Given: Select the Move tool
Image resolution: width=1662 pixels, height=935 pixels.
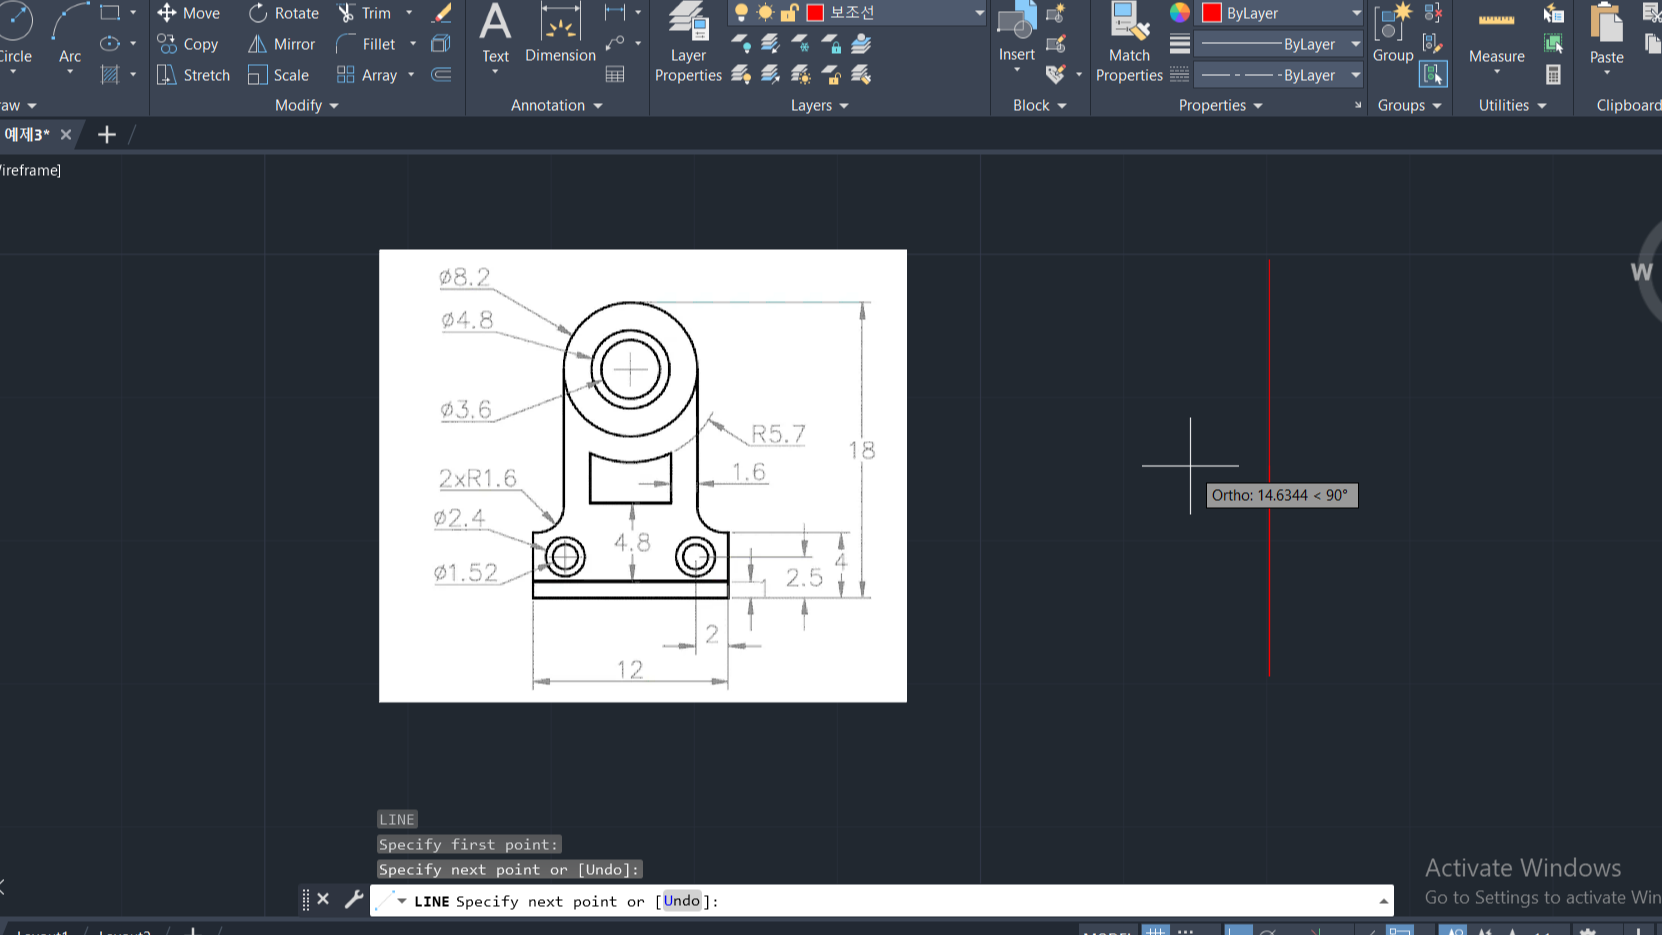Looking at the screenshot, I should (x=188, y=13).
